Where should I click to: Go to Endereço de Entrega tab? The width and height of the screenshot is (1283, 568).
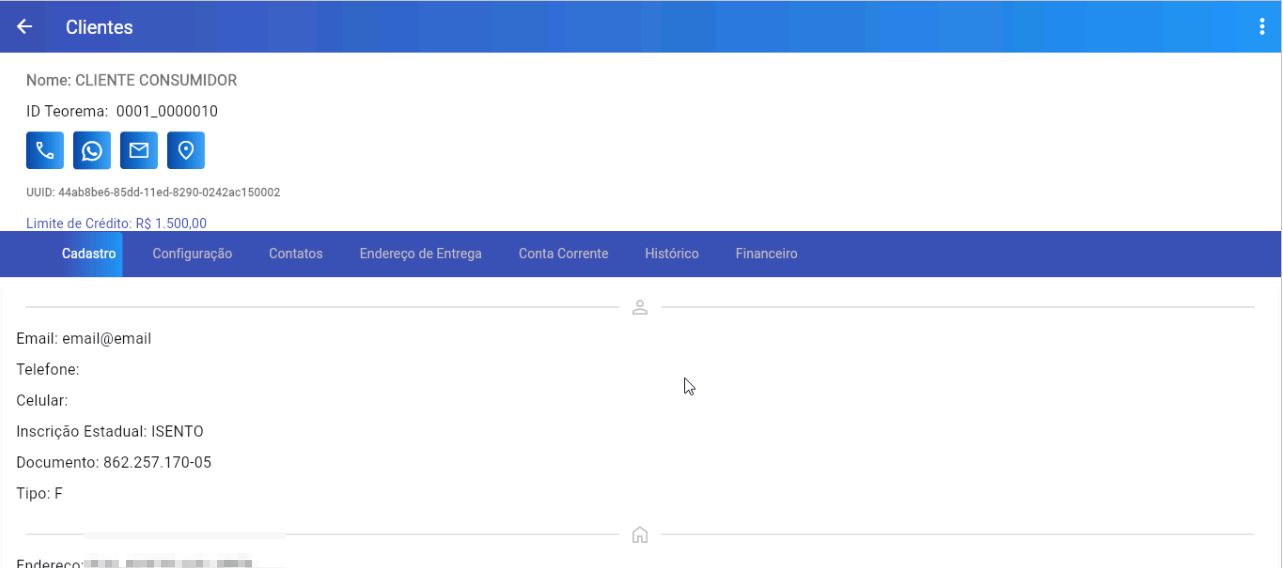click(421, 254)
